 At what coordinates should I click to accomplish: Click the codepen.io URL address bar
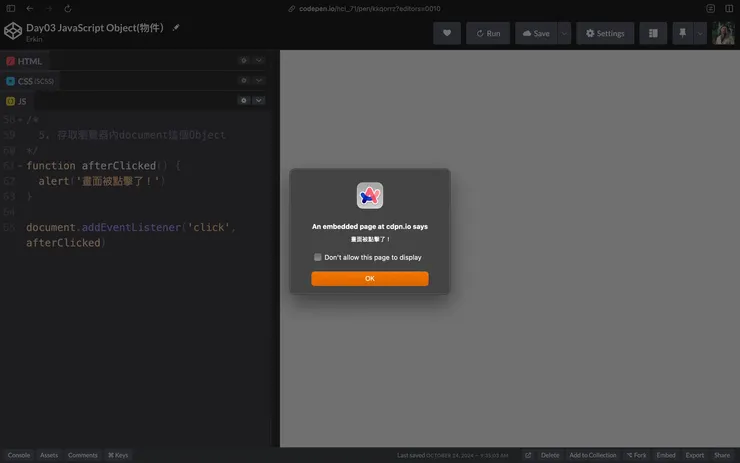pos(370,8)
